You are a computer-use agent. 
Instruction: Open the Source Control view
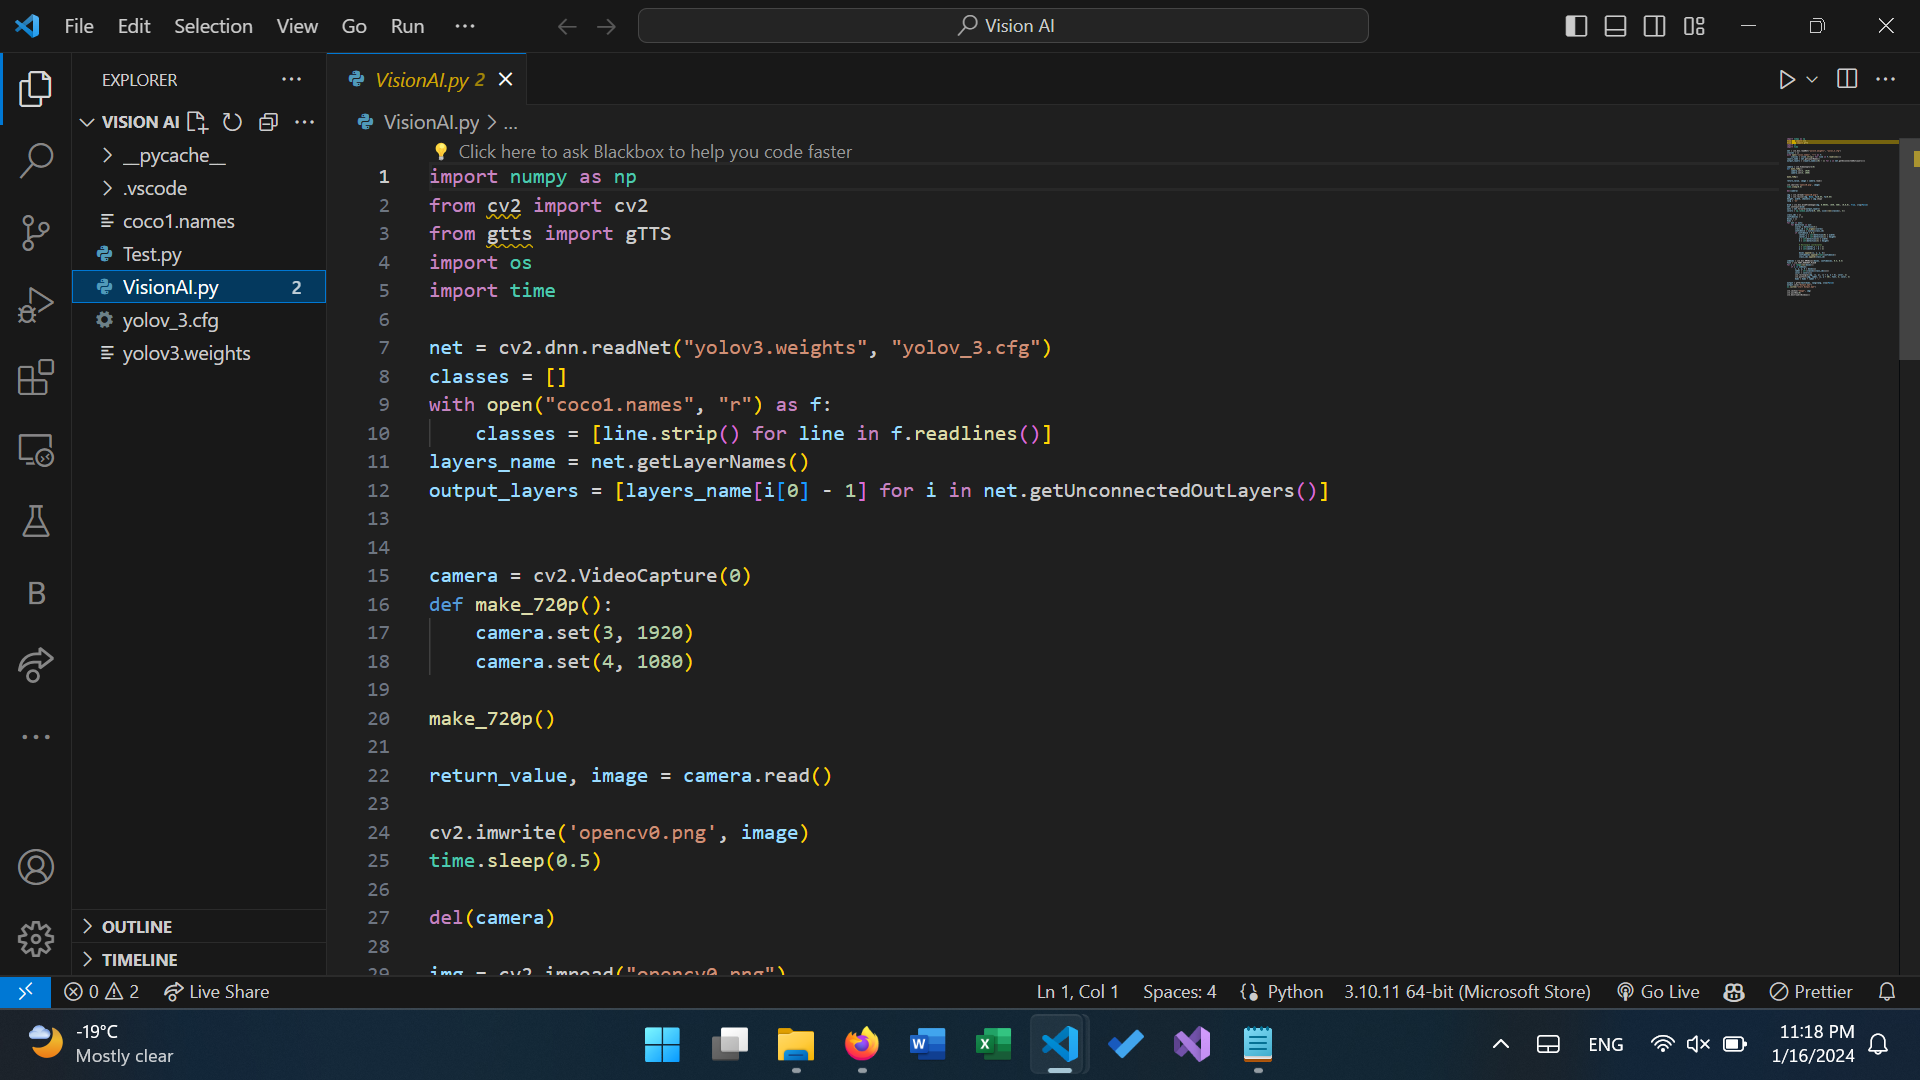coord(36,232)
